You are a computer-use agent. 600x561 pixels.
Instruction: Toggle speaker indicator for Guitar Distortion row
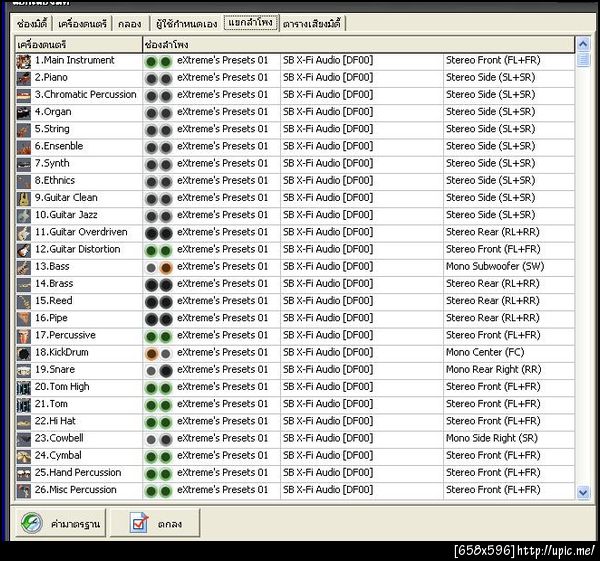tap(158, 250)
